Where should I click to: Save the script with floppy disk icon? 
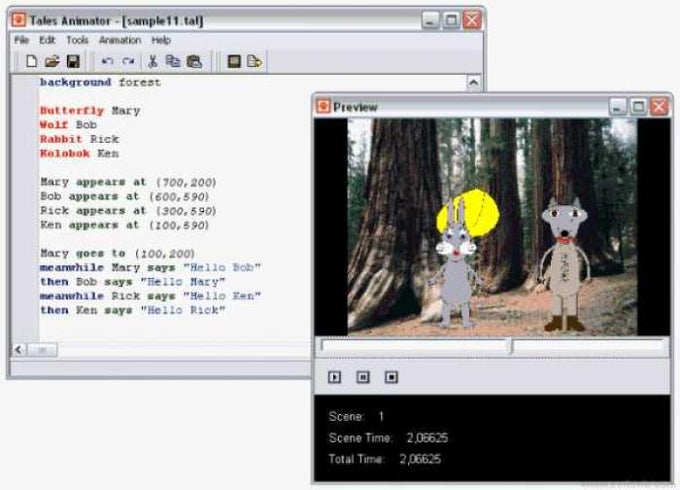coord(73,61)
